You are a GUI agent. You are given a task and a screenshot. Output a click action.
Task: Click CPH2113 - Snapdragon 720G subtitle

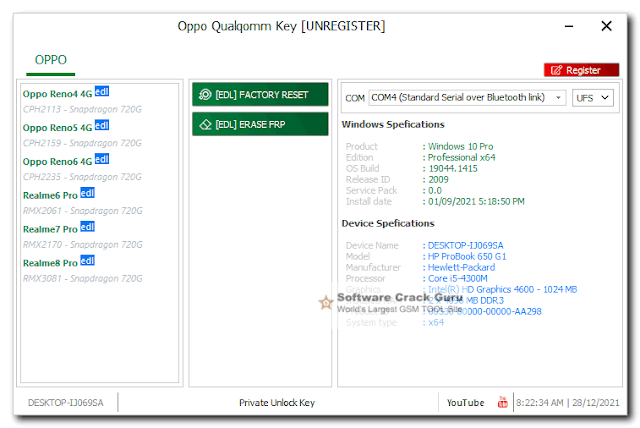click(82, 109)
